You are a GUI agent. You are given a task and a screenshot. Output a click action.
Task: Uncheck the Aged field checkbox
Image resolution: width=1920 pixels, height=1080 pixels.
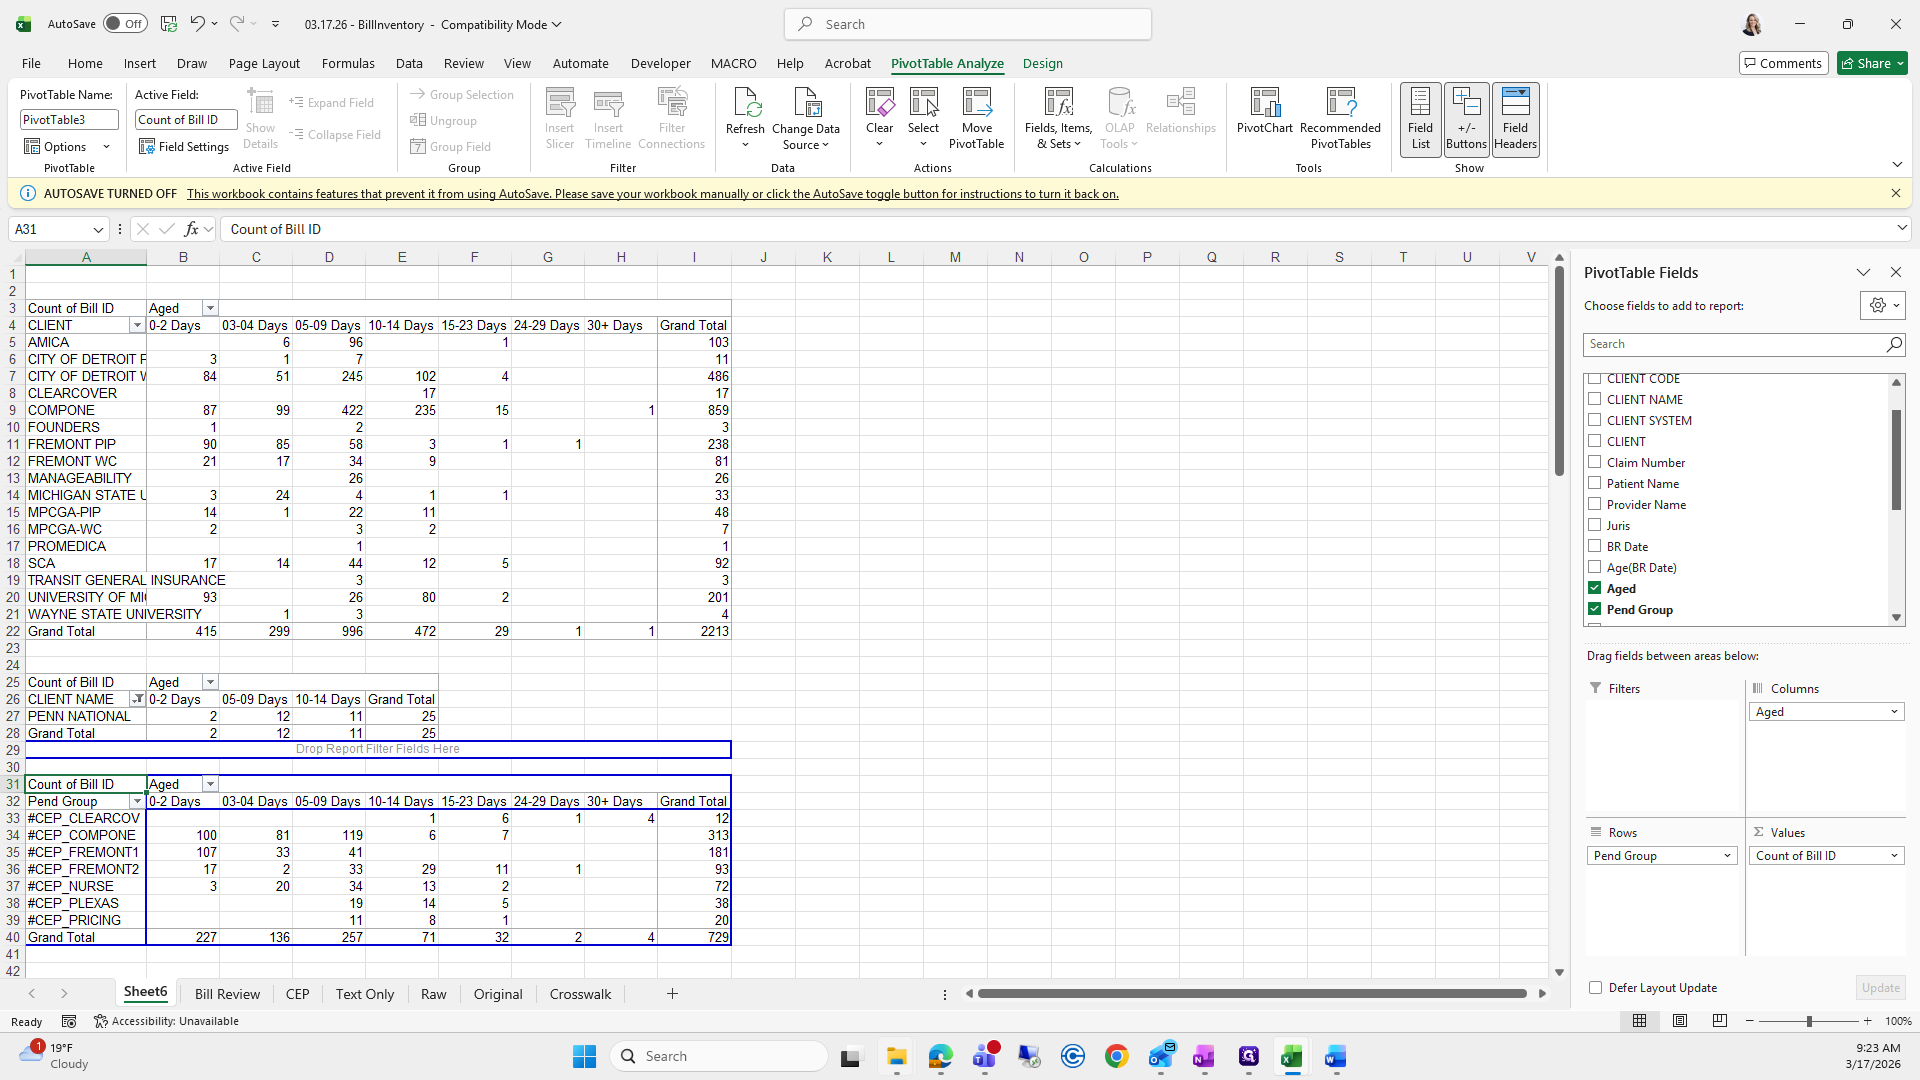point(1595,588)
